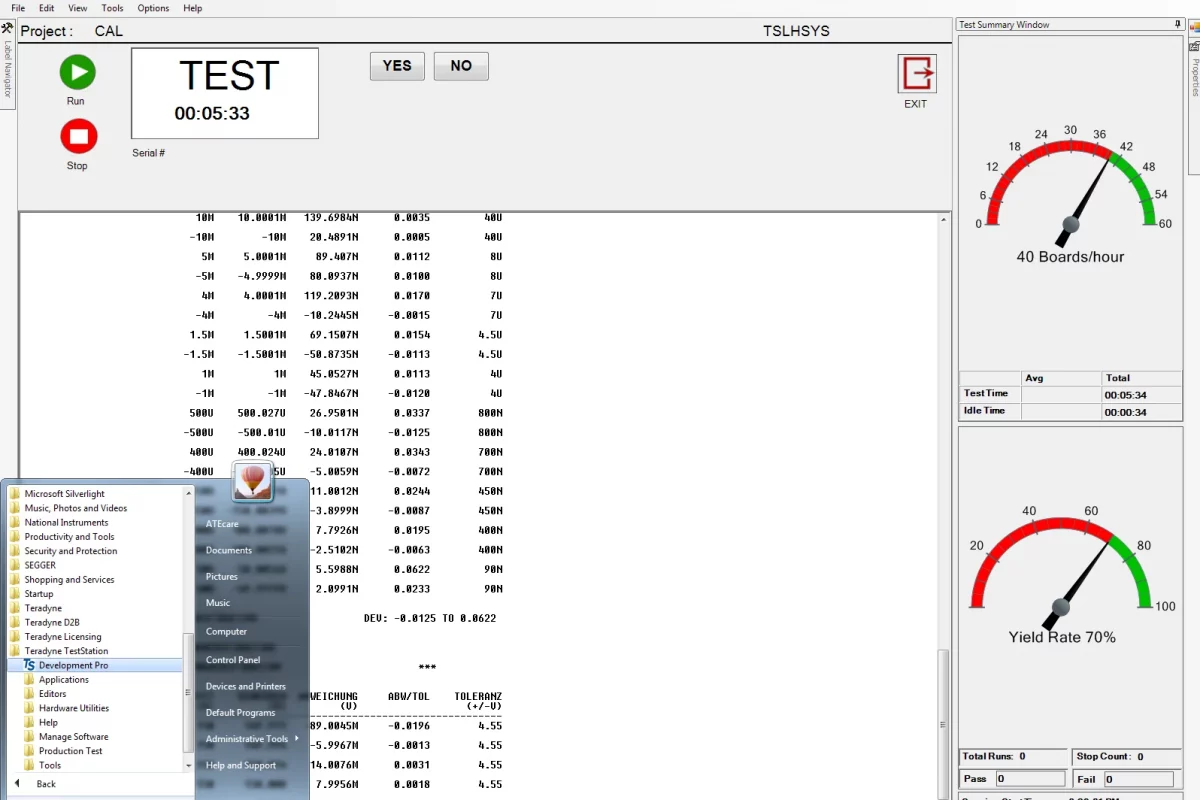Click the NO button
The width and height of the screenshot is (1200, 800).
(461, 66)
